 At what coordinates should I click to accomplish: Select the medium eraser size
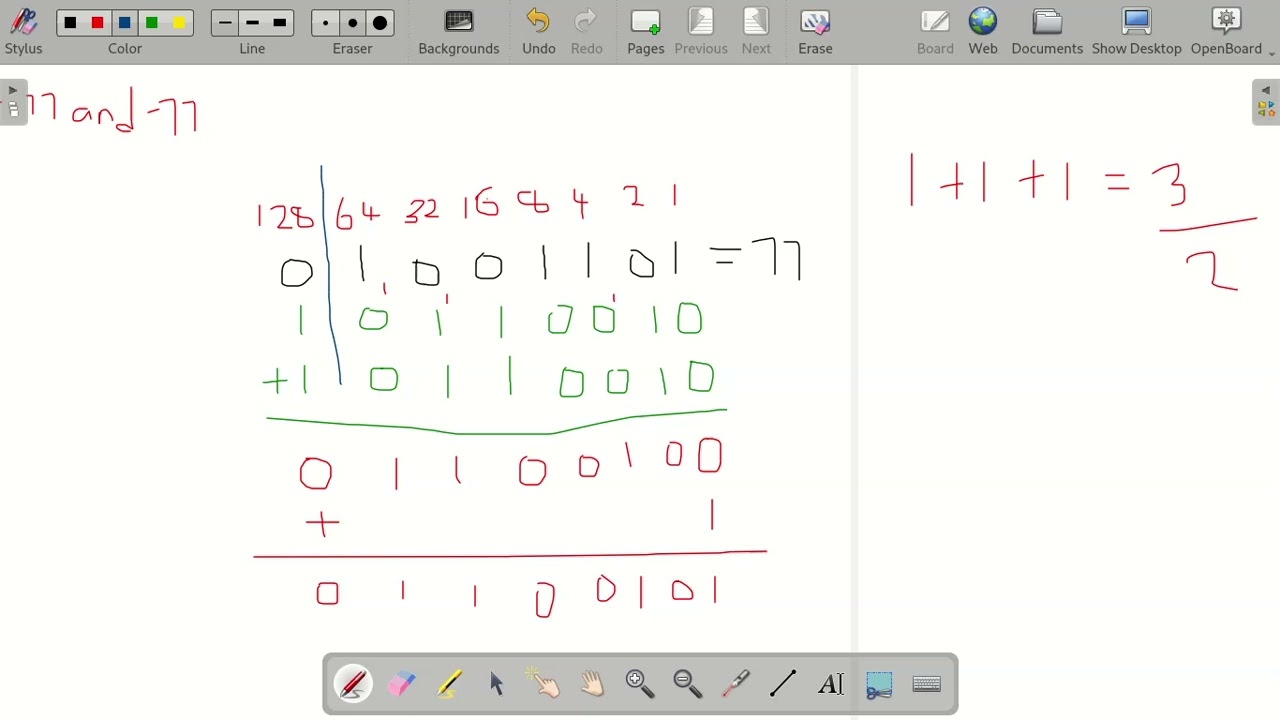352,23
